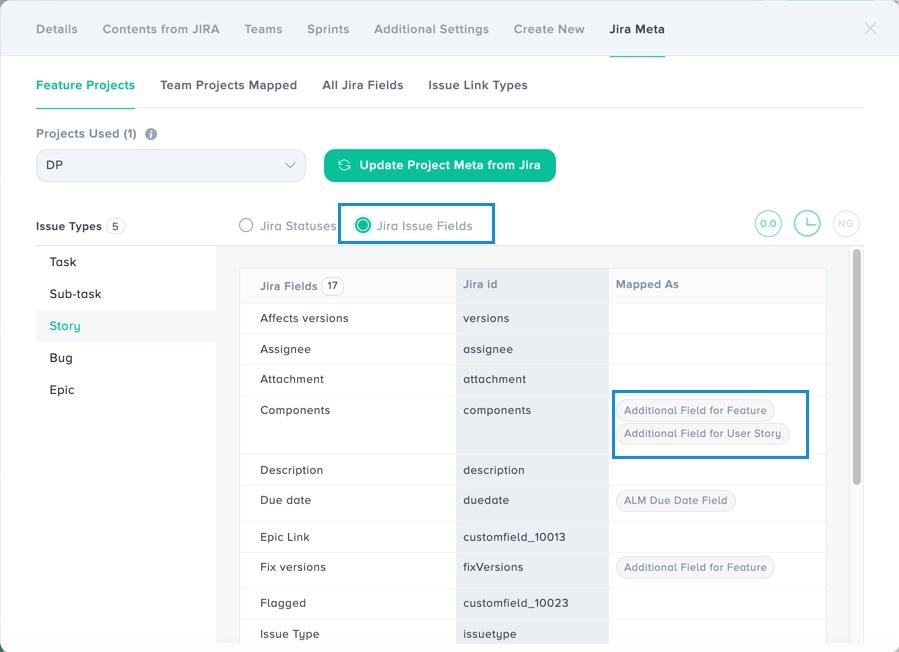Open the DP projects dropdown
The width and height of the screenshot is (899, 652).
[x=171, y=165]
